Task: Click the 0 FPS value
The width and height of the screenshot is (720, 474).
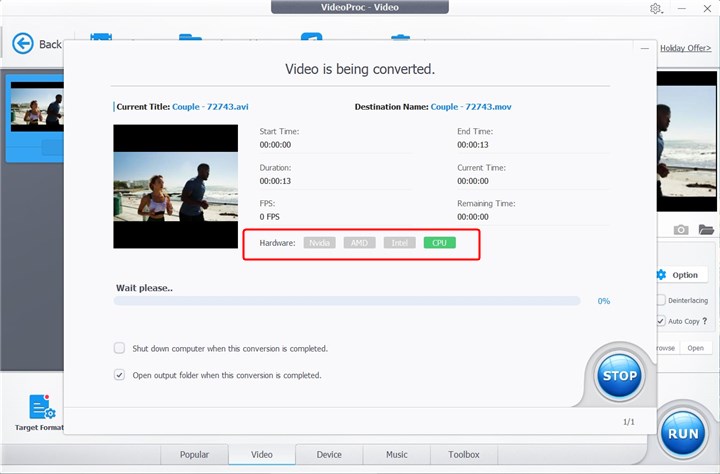Action: pos(270,217)
